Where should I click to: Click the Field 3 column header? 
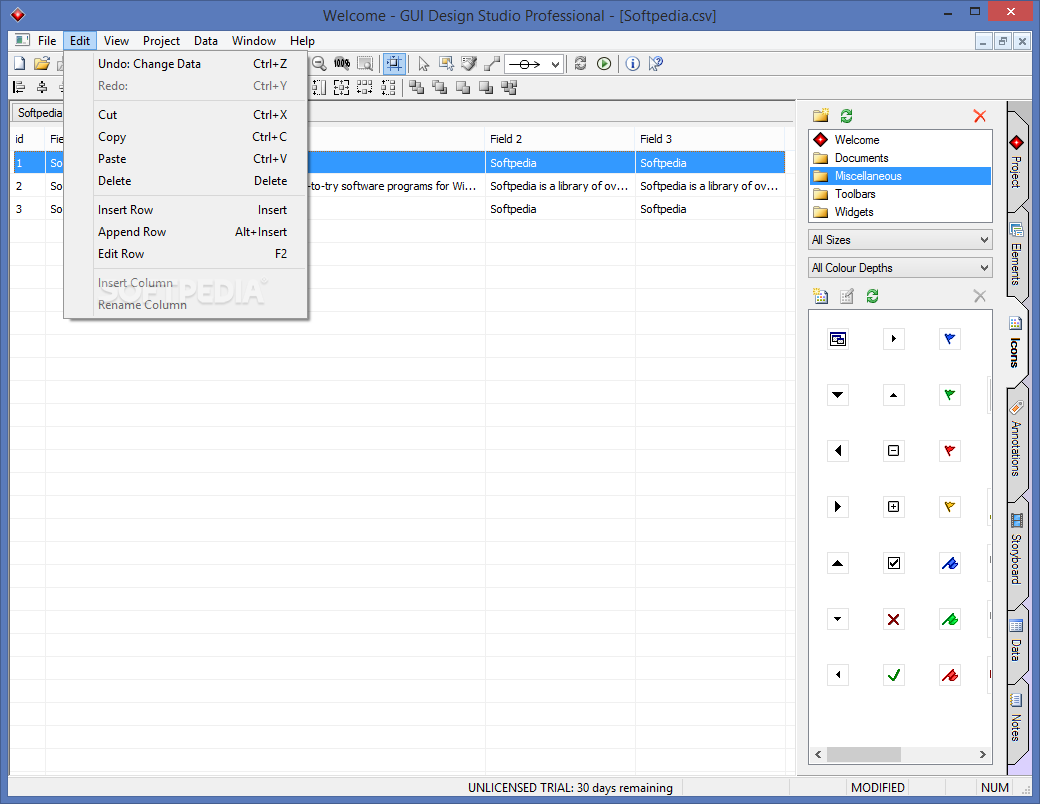710,139
